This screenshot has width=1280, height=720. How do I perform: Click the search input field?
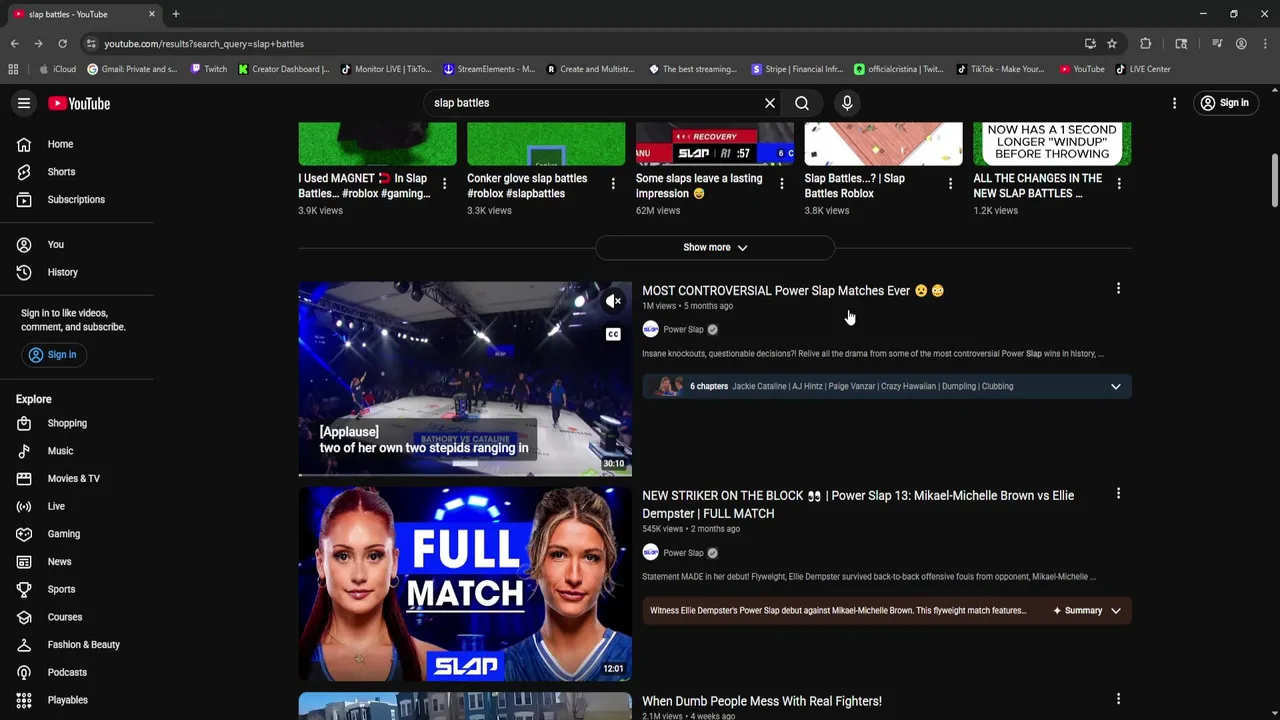point(594,103)
